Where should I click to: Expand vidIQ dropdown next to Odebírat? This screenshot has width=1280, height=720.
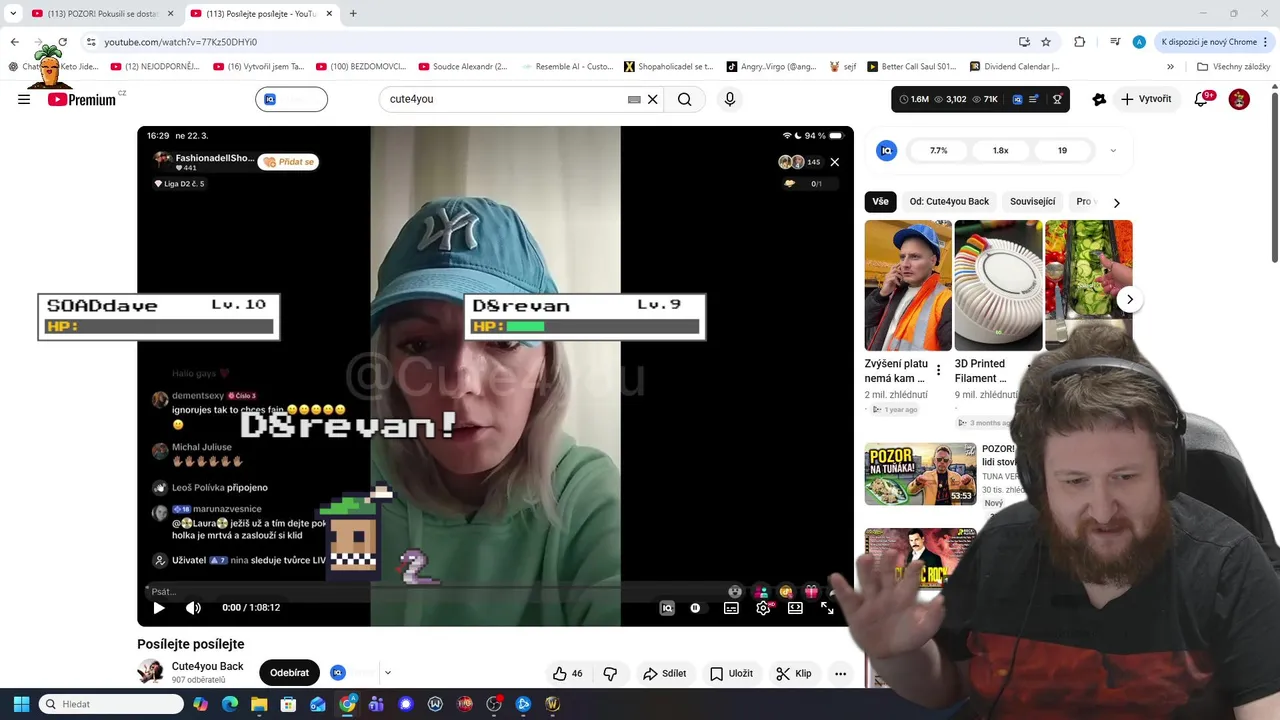388,673
